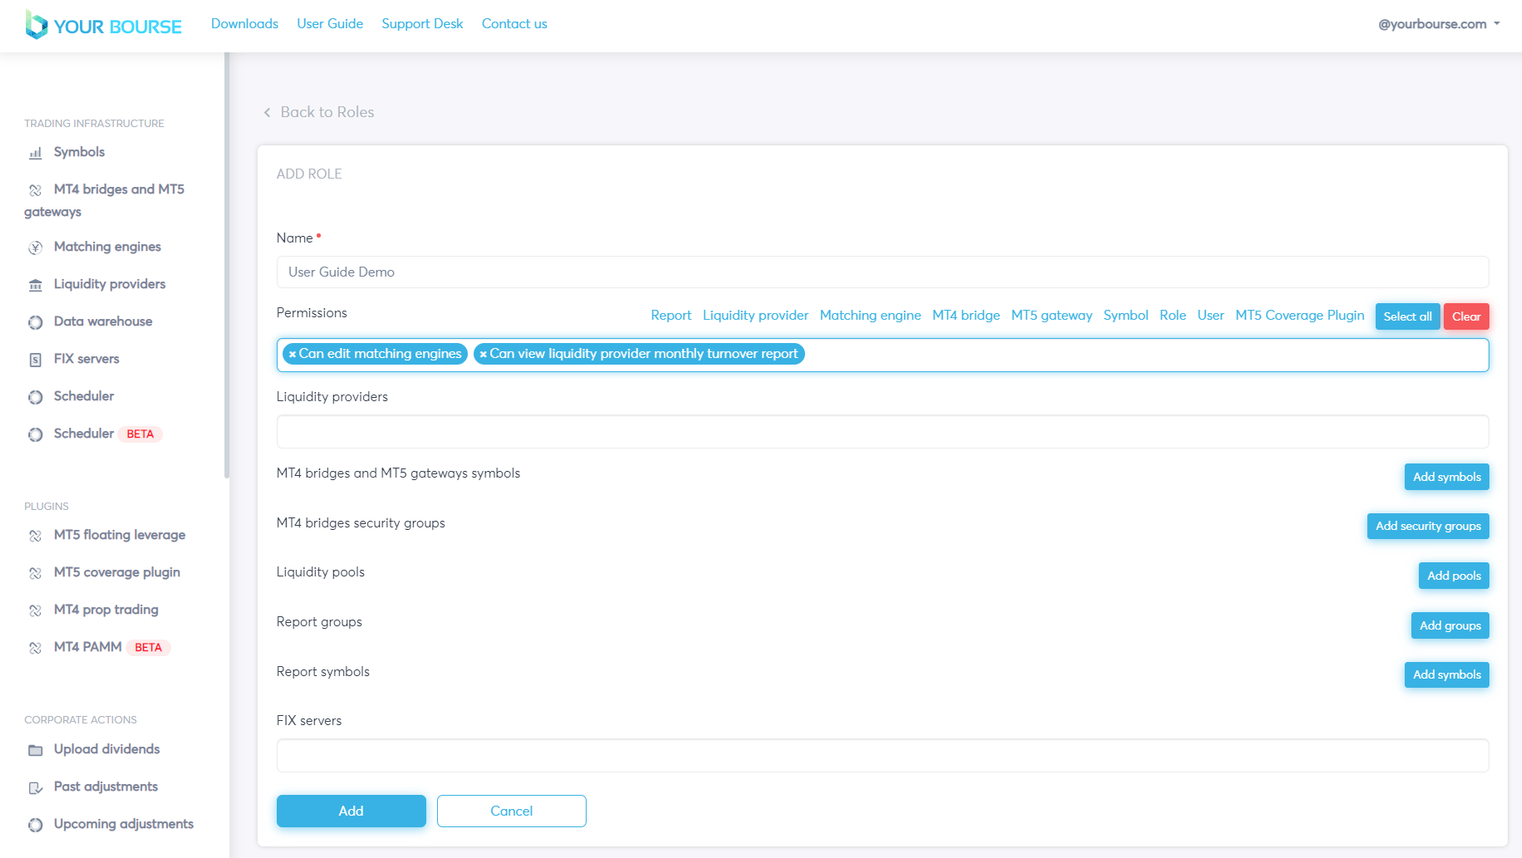Screen dimensions: 1522x858
Task: Filter permissions by Report
Action: coord(671,315)
